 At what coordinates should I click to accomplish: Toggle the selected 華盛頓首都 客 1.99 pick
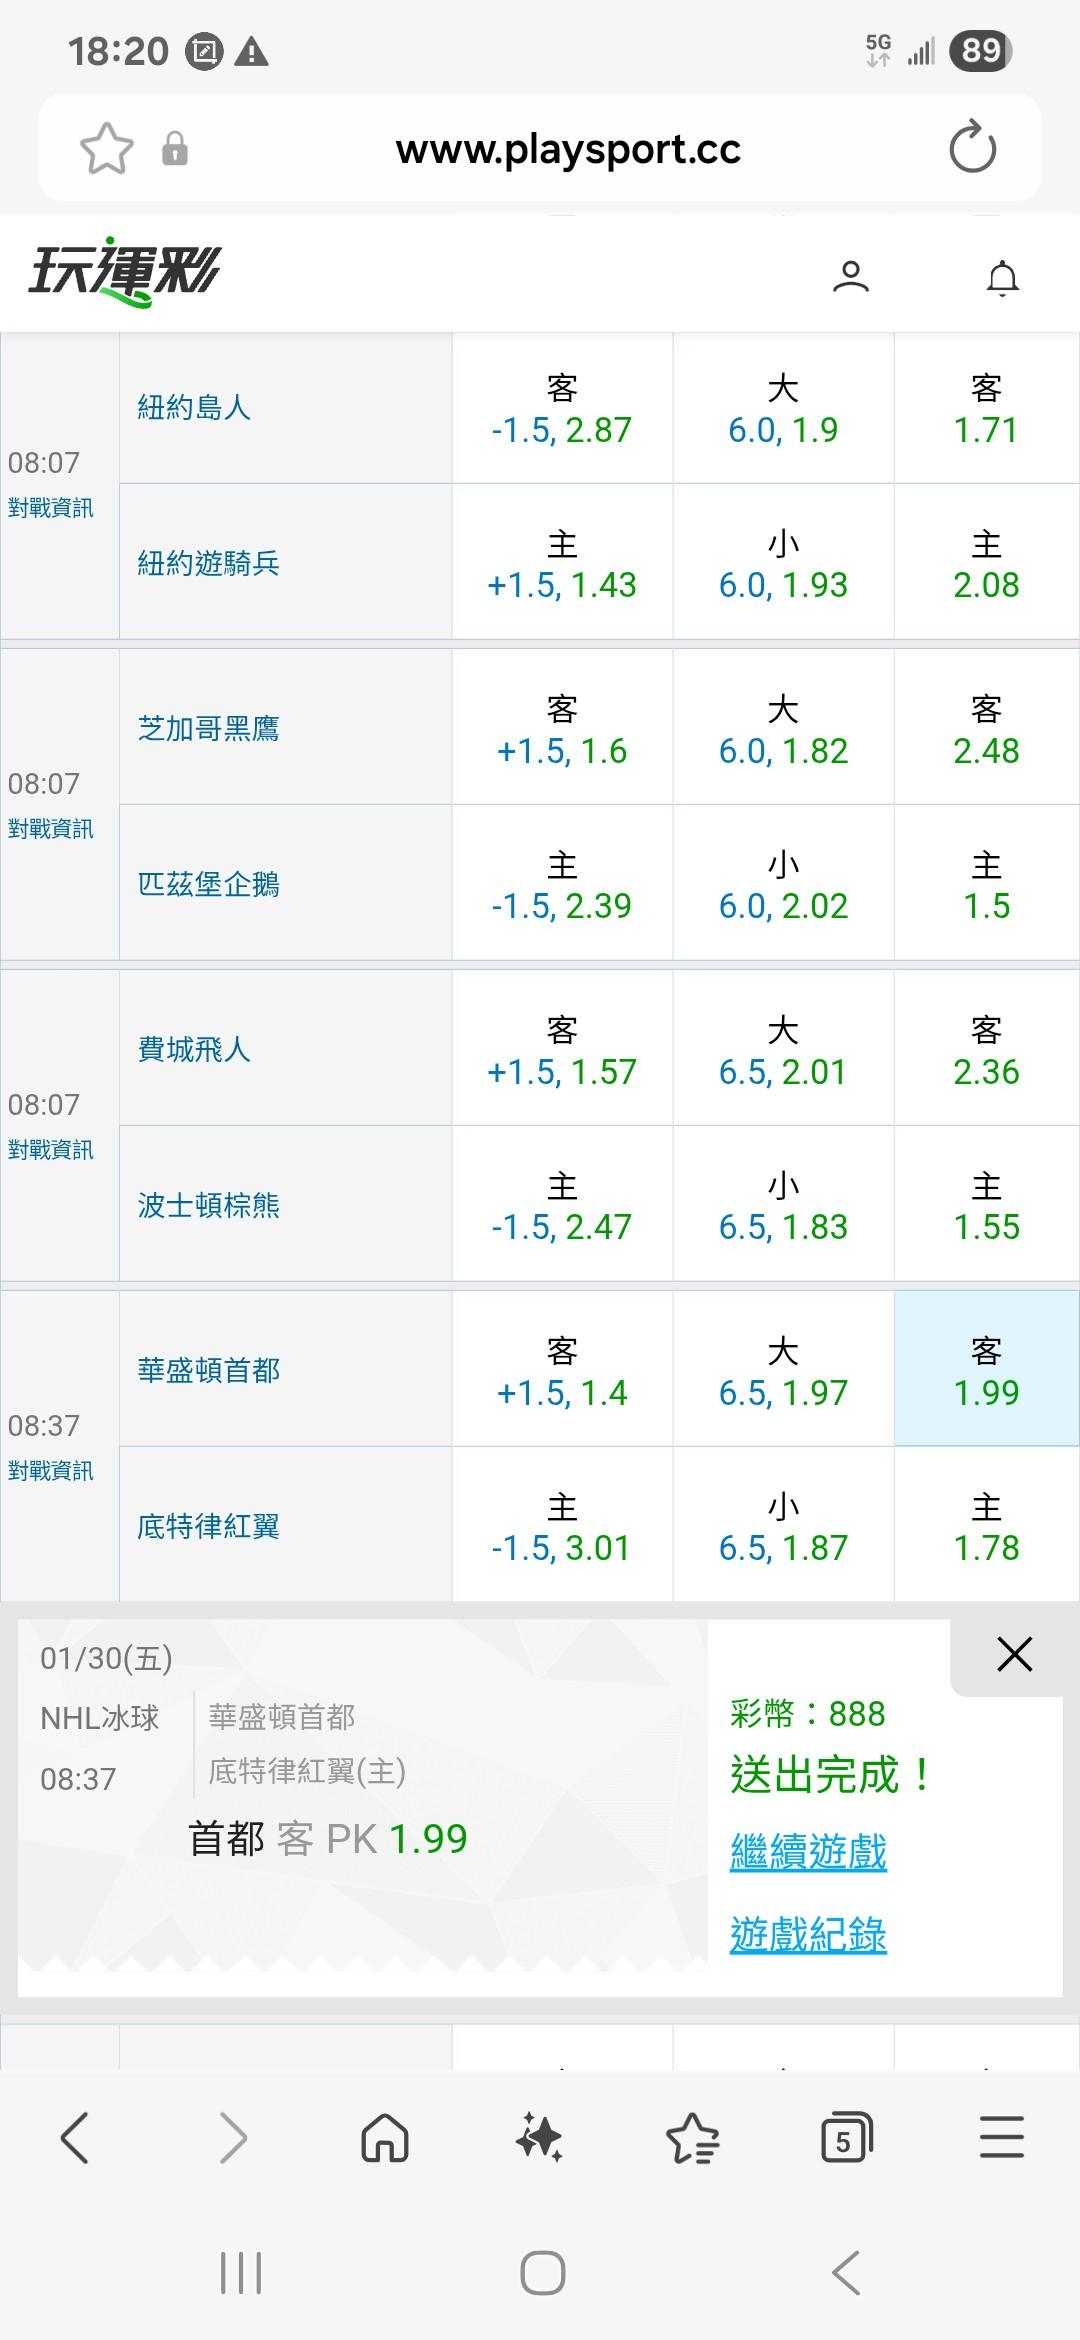pos(986,1370)
